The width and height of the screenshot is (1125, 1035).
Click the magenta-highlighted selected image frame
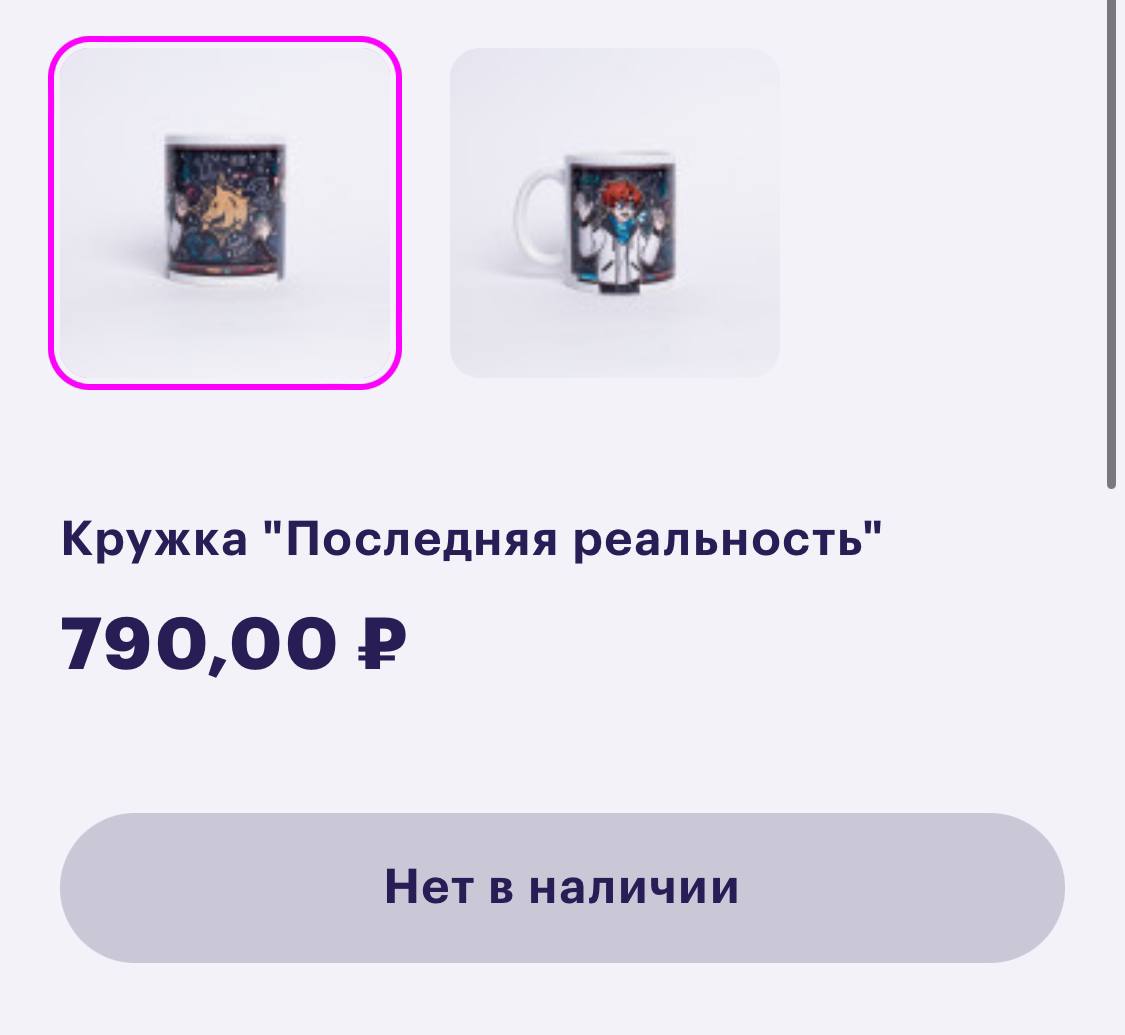(x=225, y=213)
